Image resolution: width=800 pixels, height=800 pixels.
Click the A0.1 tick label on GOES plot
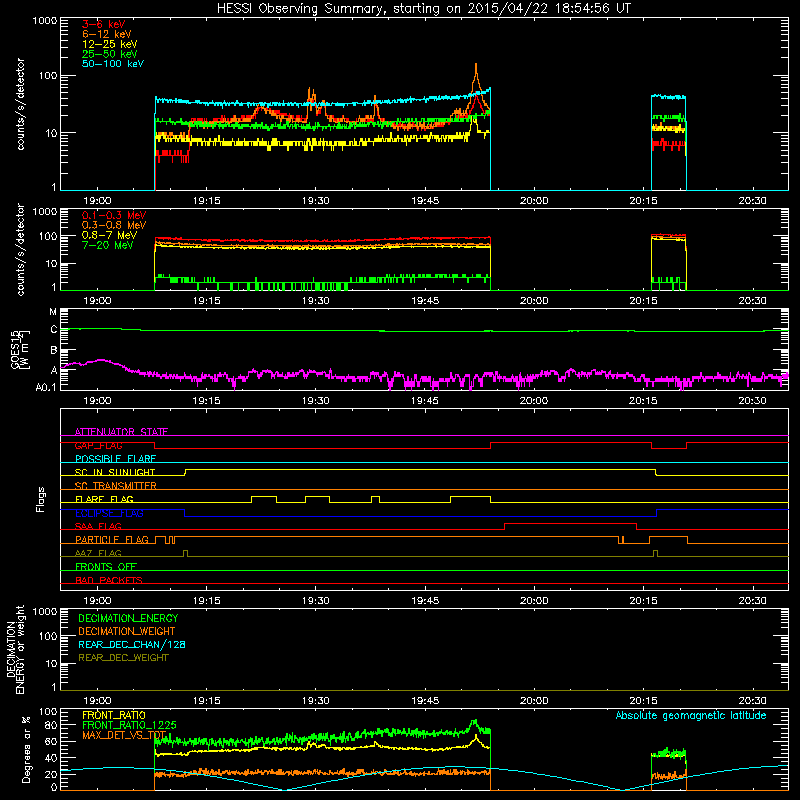[46, 388]
